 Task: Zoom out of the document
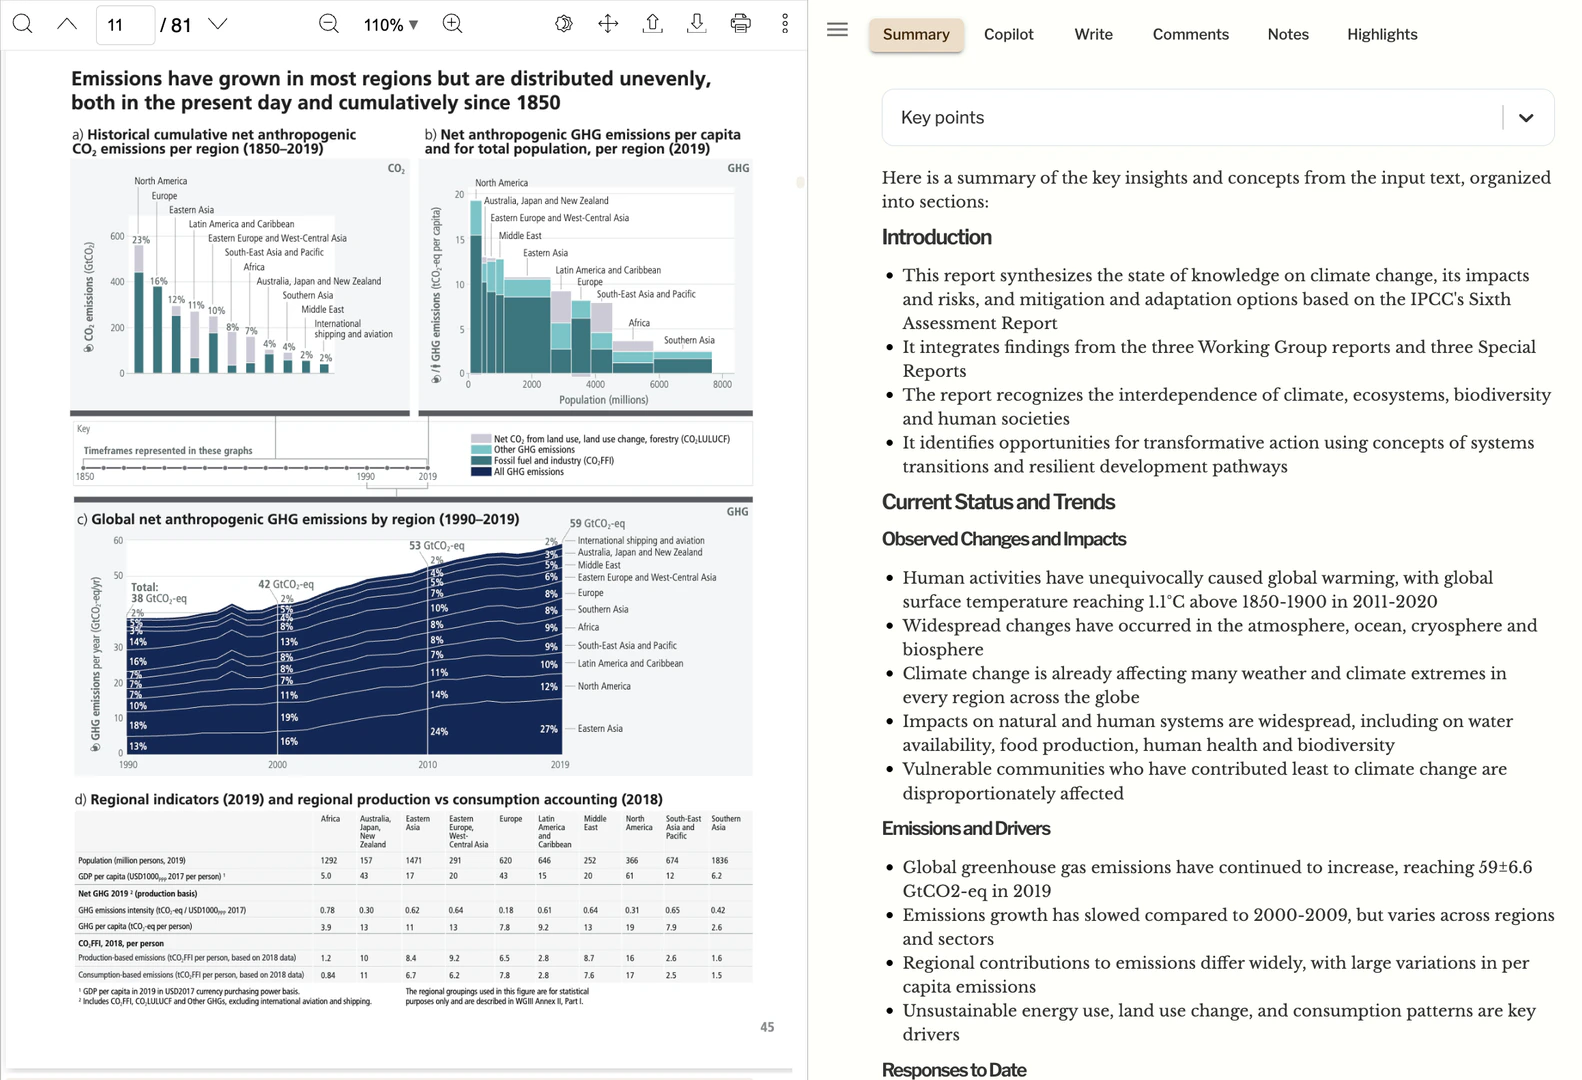329,24
